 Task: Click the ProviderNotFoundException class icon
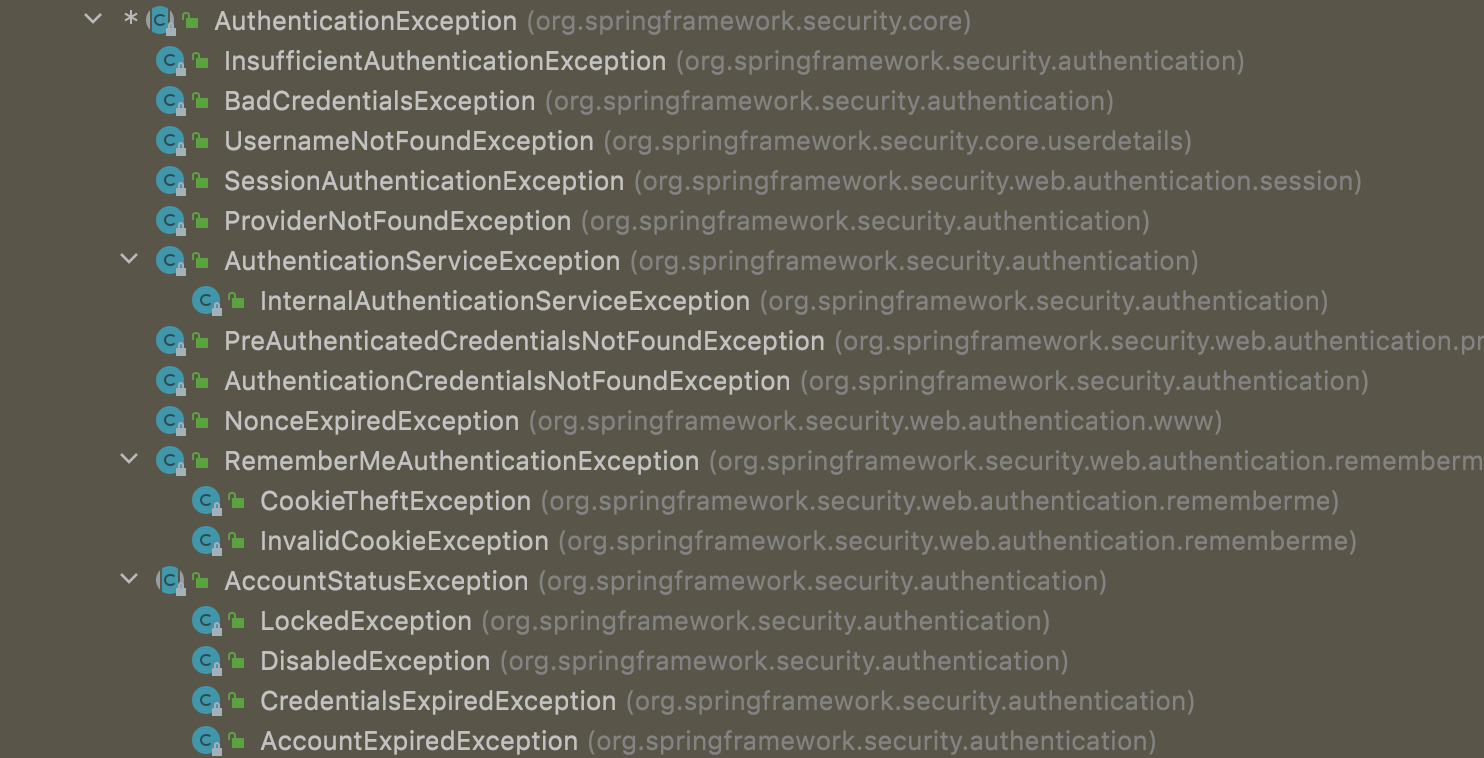pyautogui.click(x=171, y=221)
